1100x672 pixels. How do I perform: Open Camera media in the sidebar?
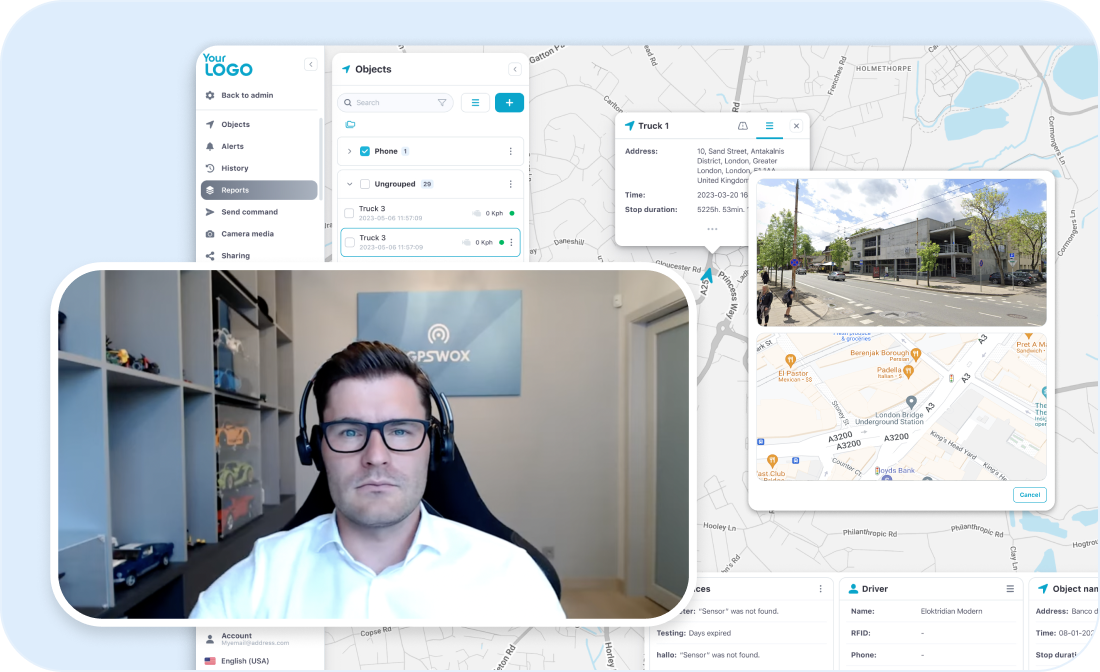247,234
